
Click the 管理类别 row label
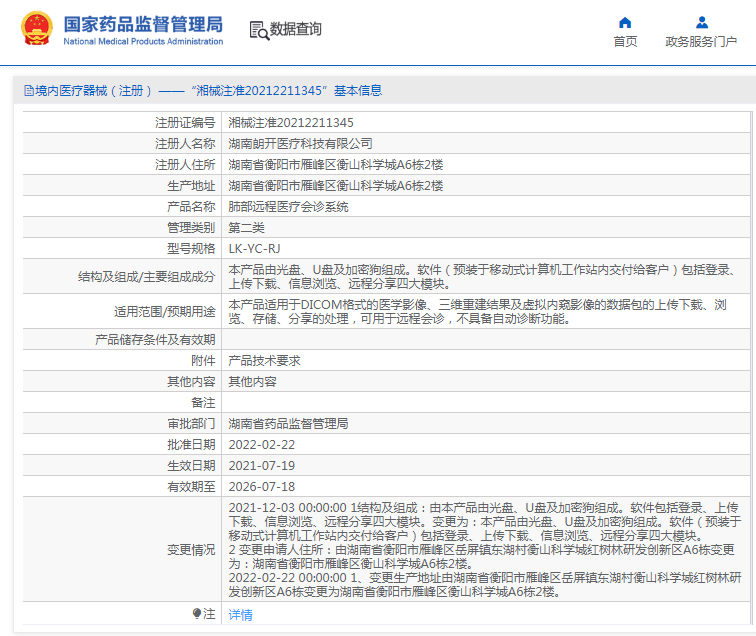191,228
